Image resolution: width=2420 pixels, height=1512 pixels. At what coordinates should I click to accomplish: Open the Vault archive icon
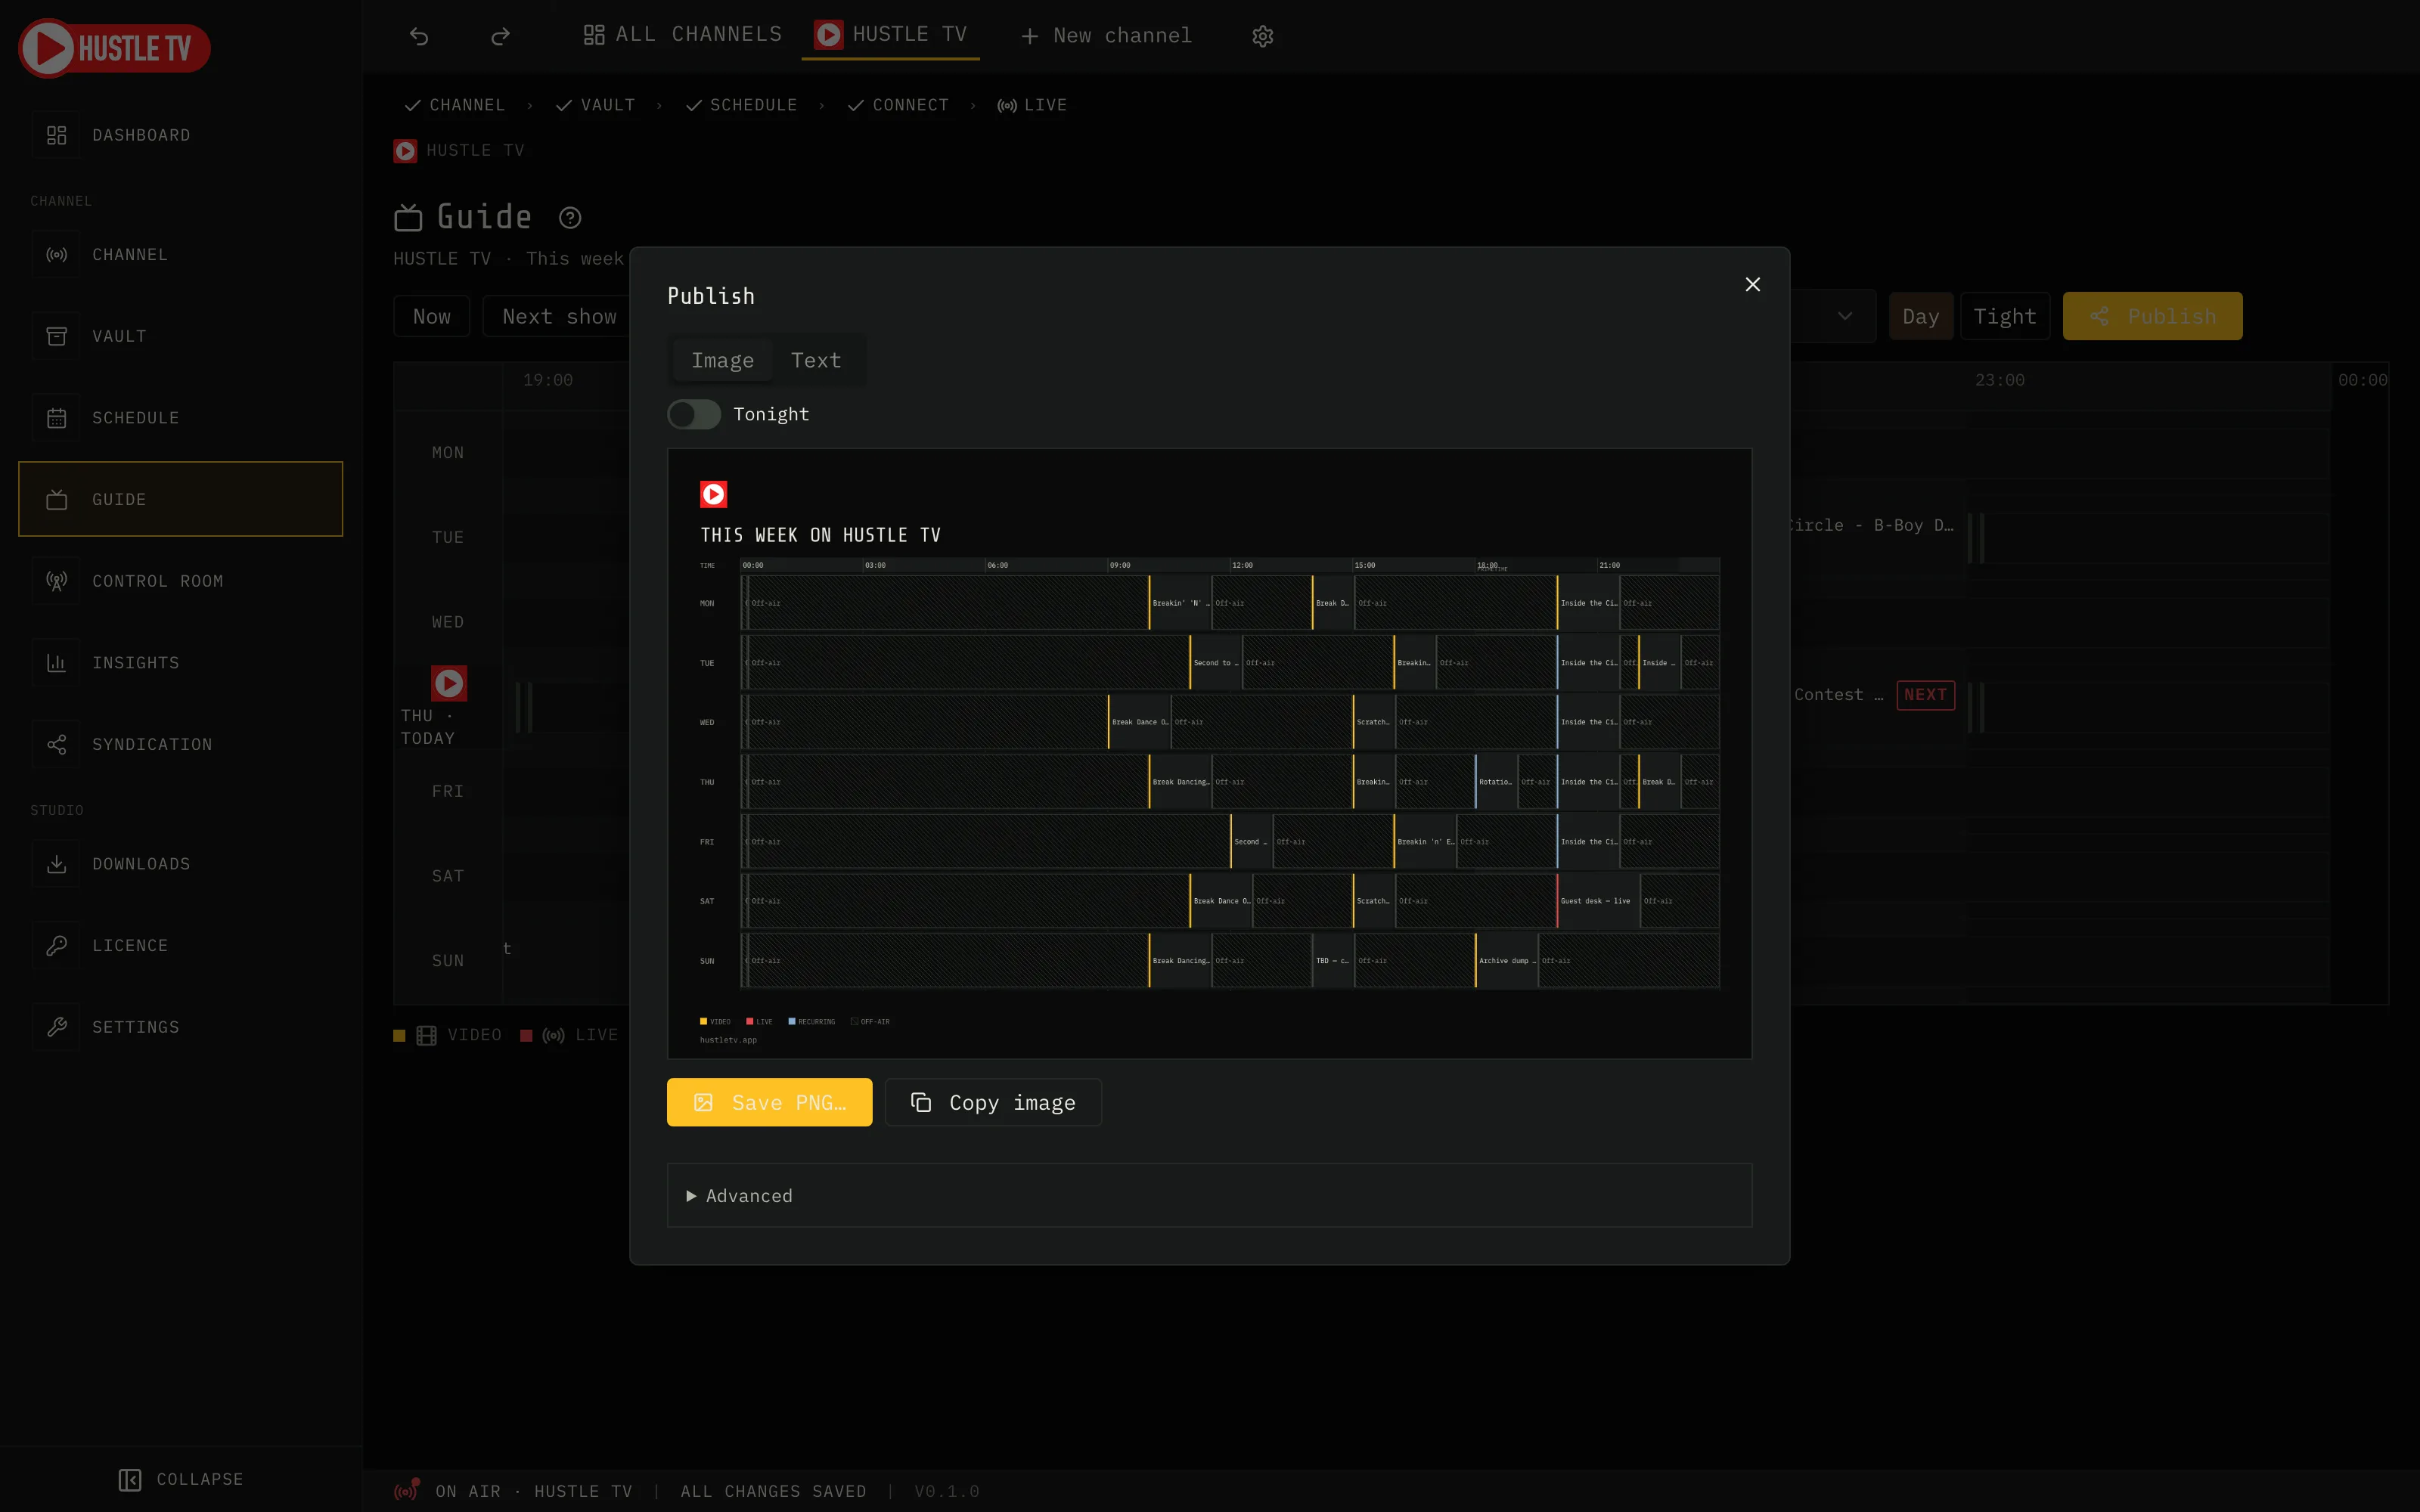[x=57, y=337]
